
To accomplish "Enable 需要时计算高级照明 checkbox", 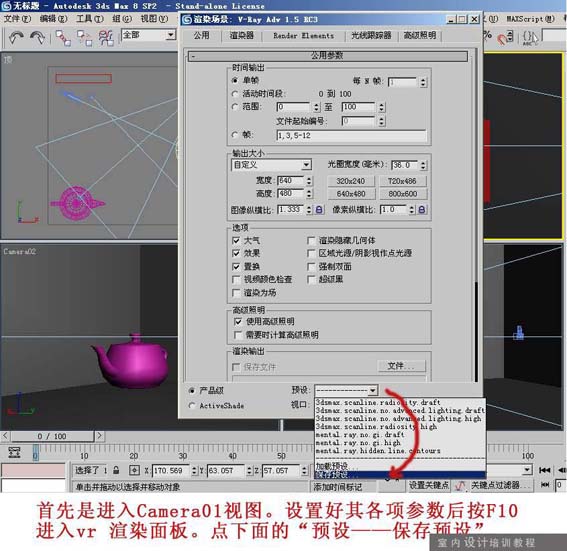I will pyautogui.click(x=238, y=335).
